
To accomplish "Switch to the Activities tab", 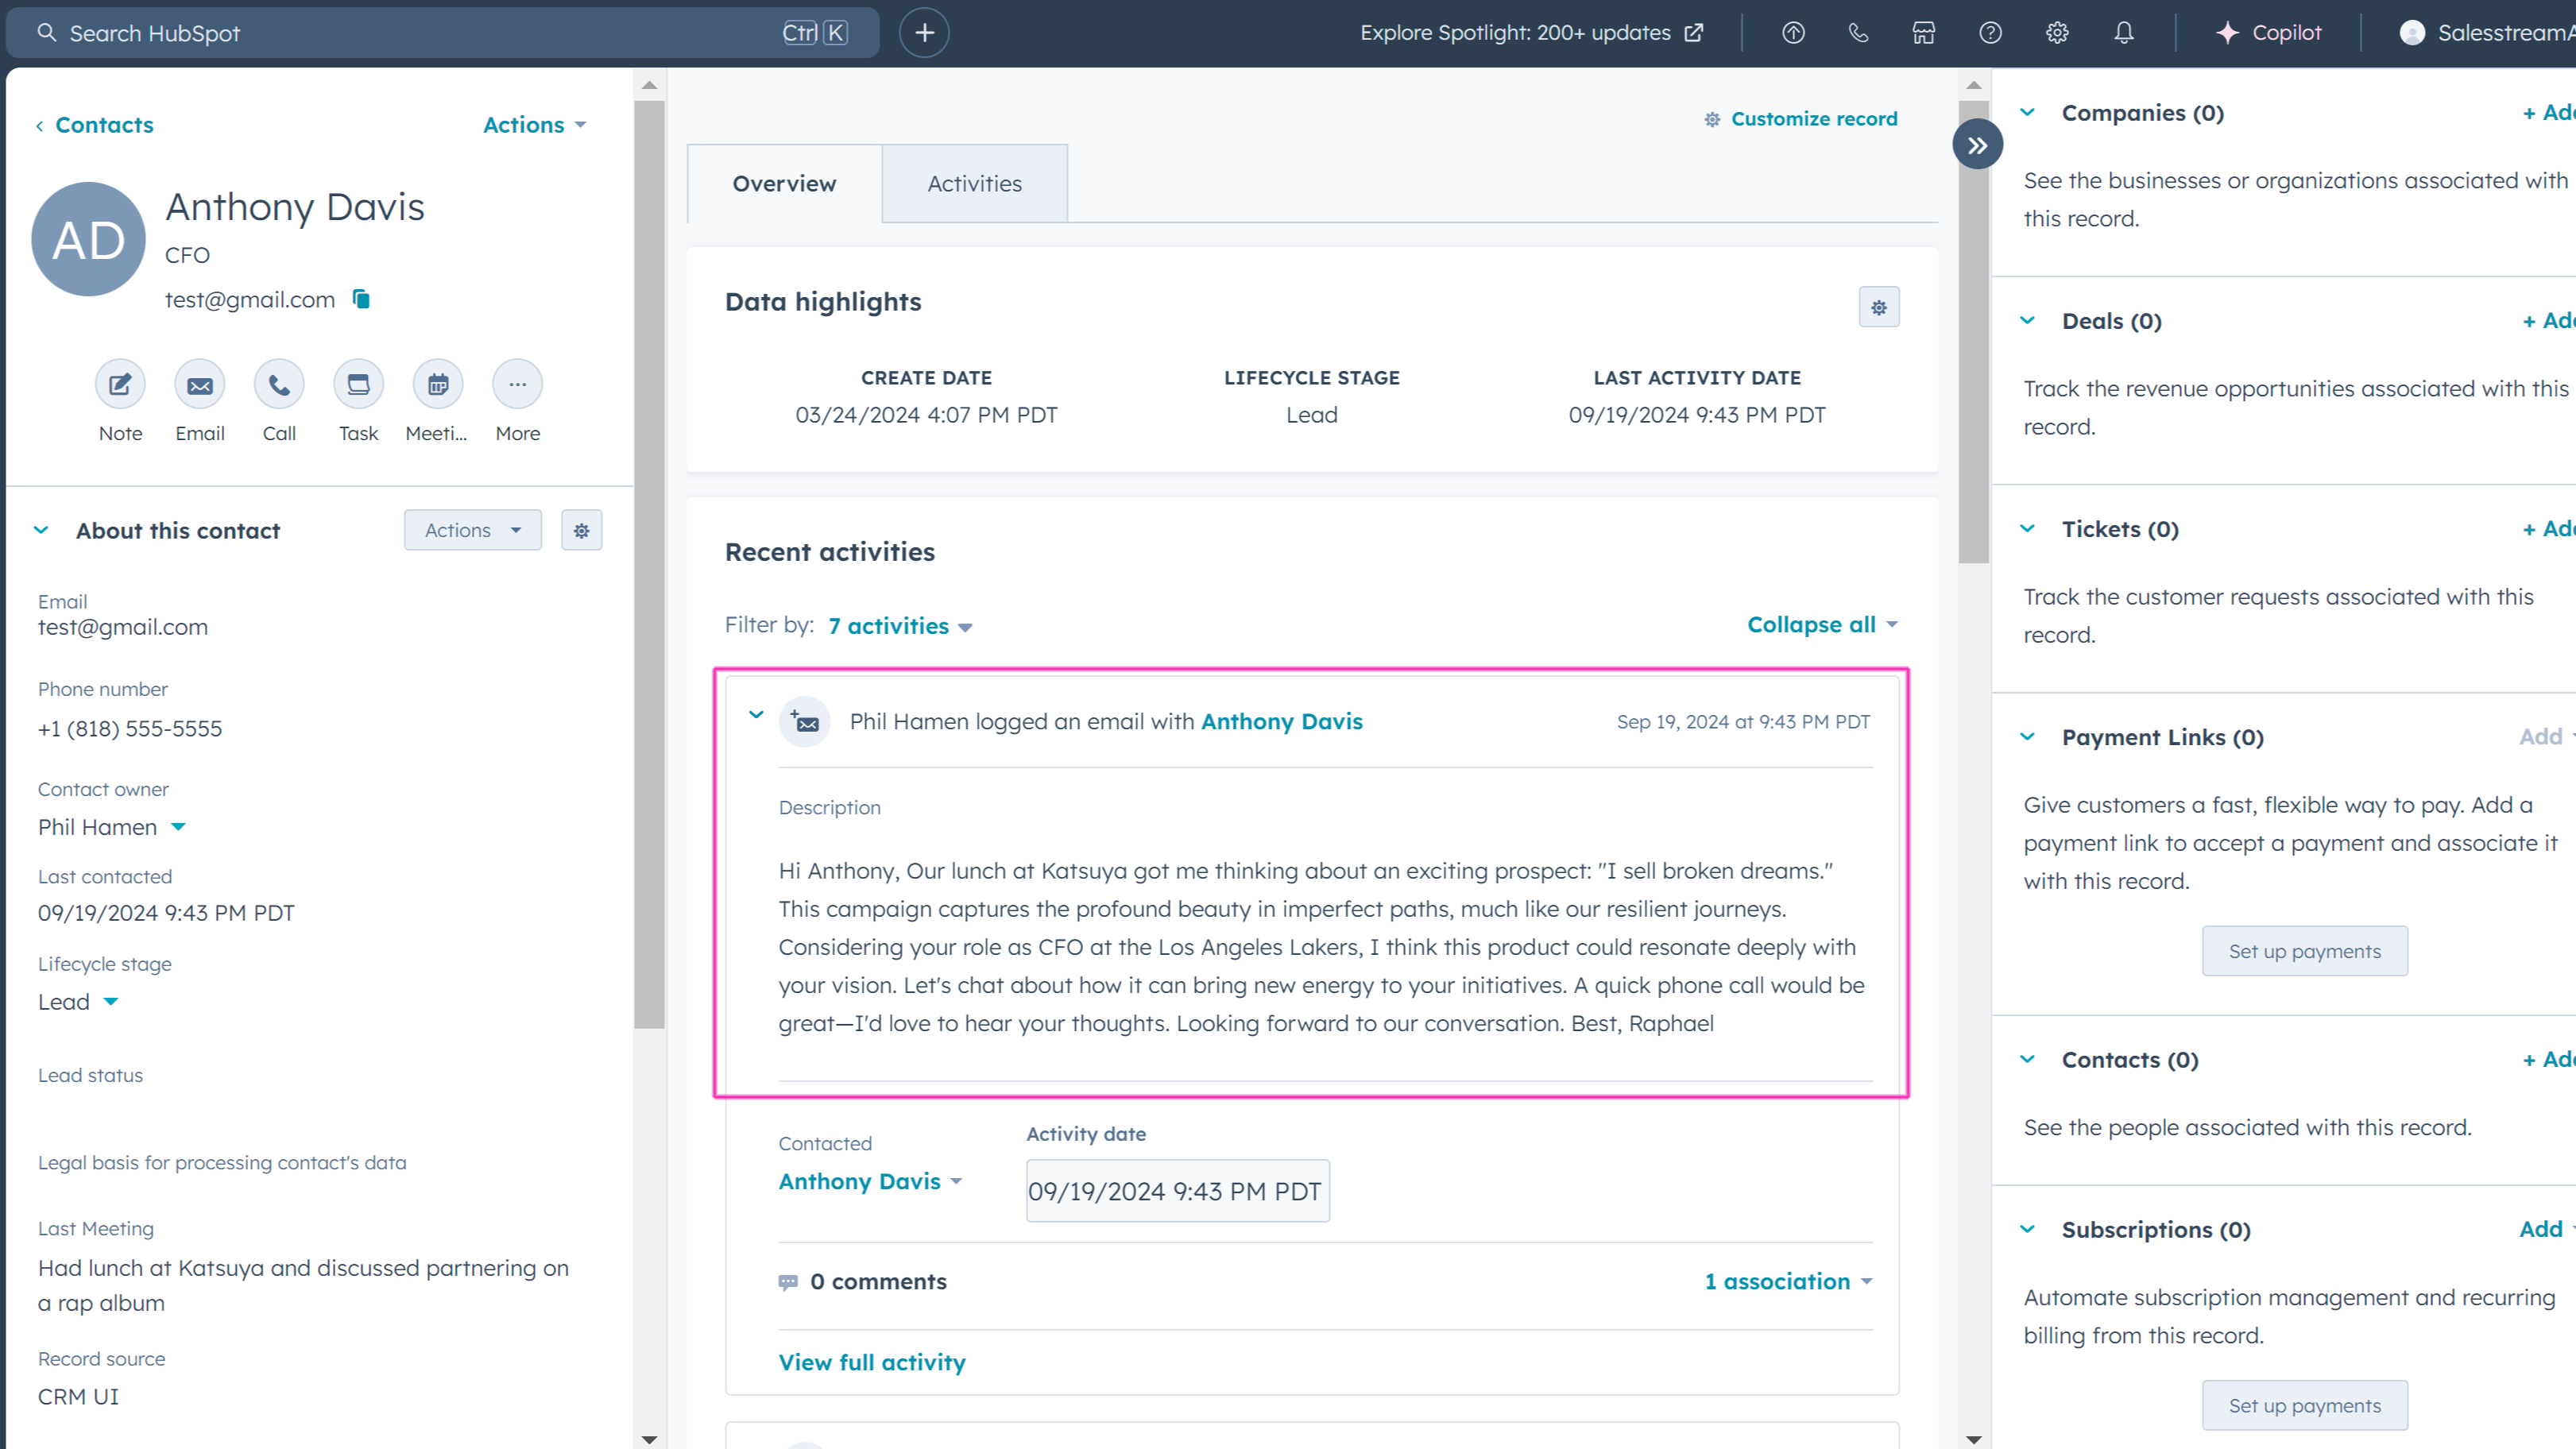I will point(974,184).
